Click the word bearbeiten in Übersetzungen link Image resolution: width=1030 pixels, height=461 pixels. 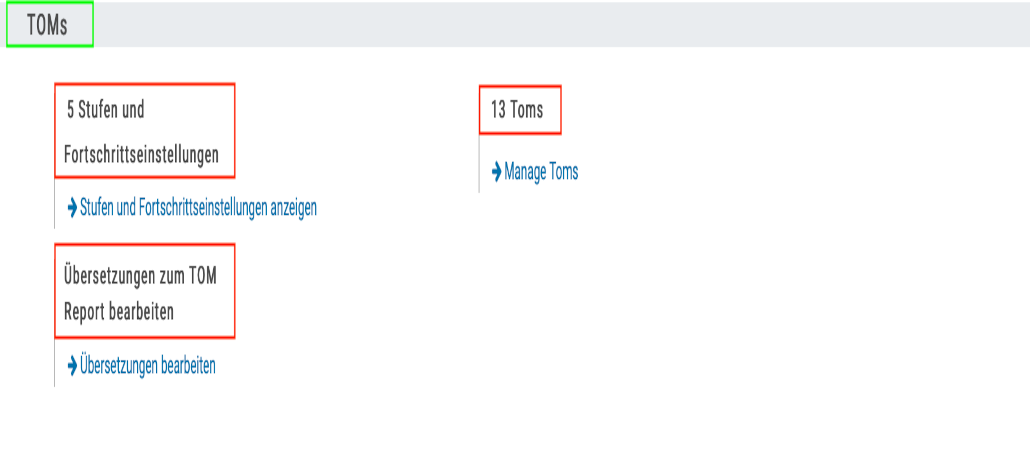[x=186, y=365]
